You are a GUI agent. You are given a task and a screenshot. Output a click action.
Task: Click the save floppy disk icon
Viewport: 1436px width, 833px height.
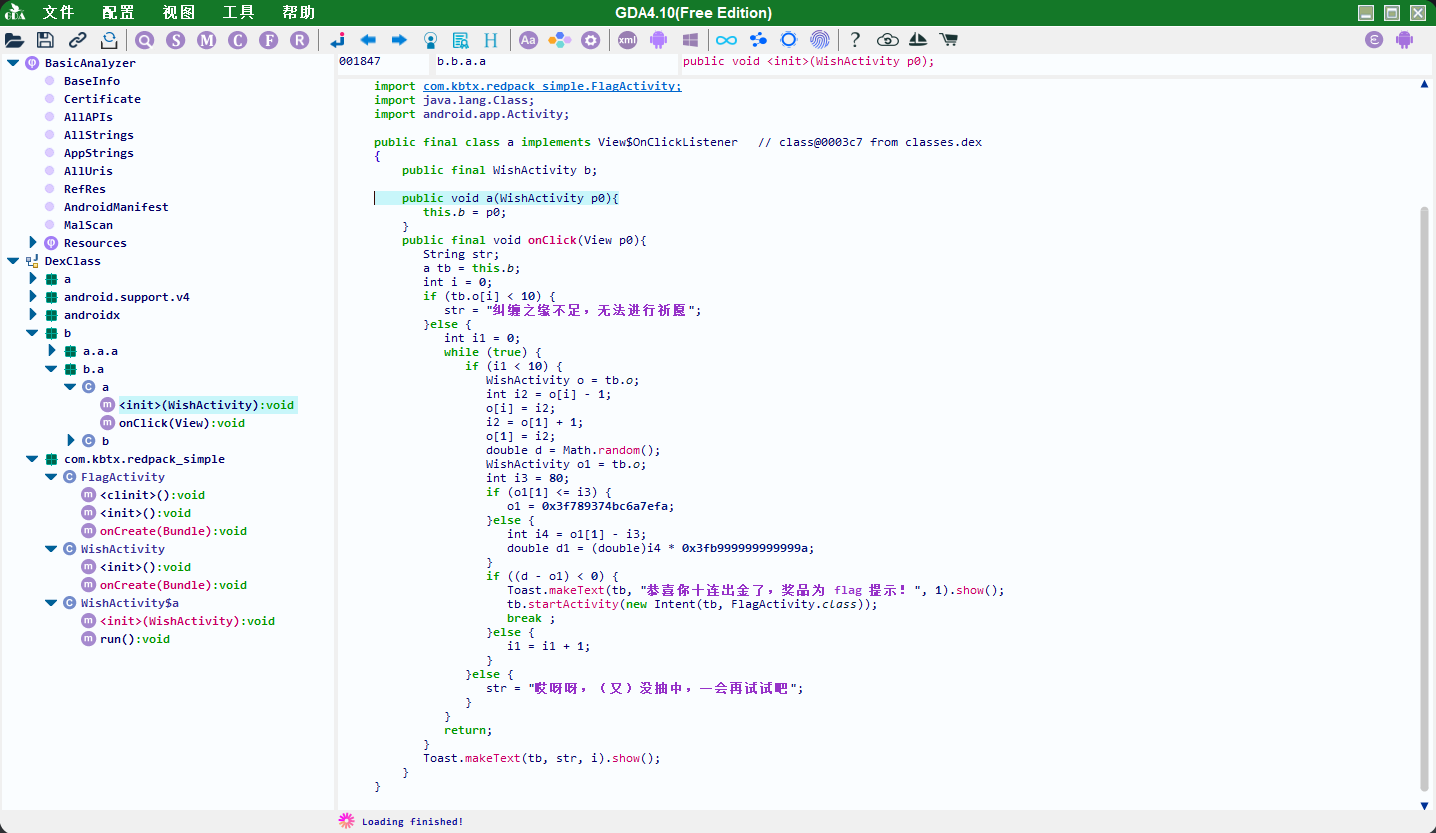(x=45, y=40)
